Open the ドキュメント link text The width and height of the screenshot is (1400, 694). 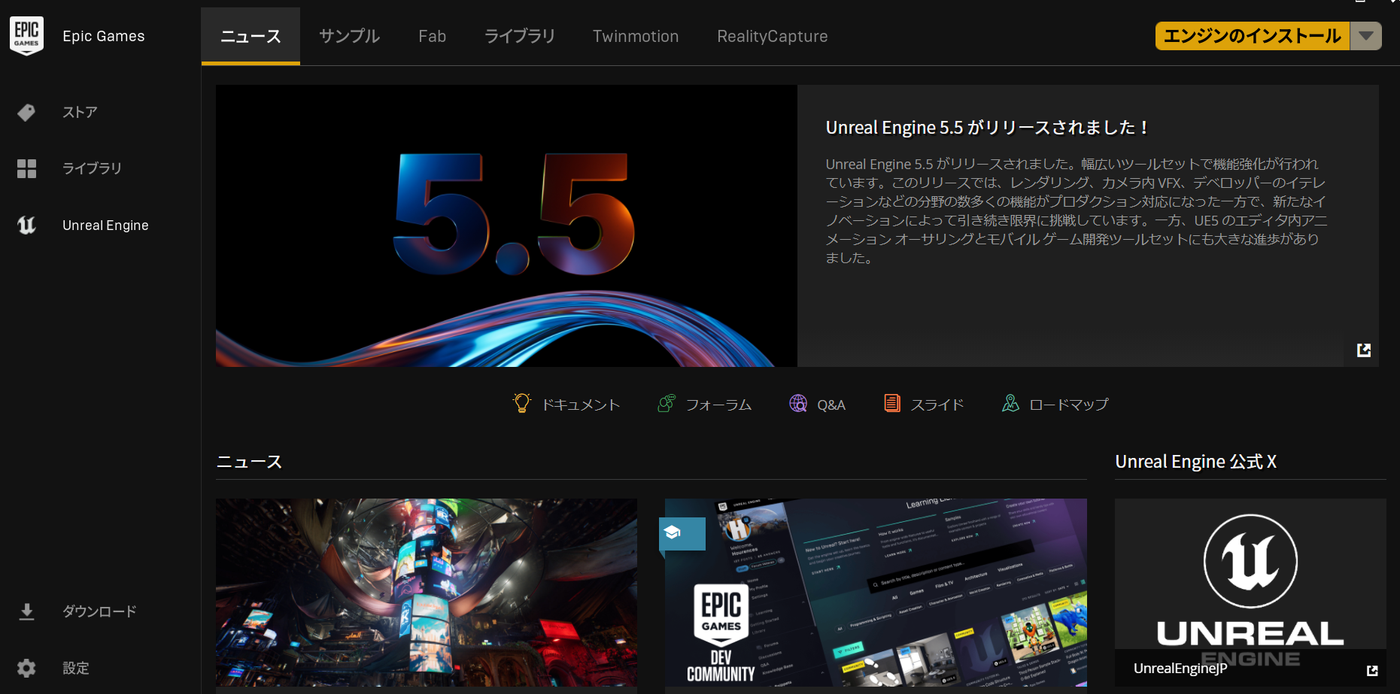580,405
